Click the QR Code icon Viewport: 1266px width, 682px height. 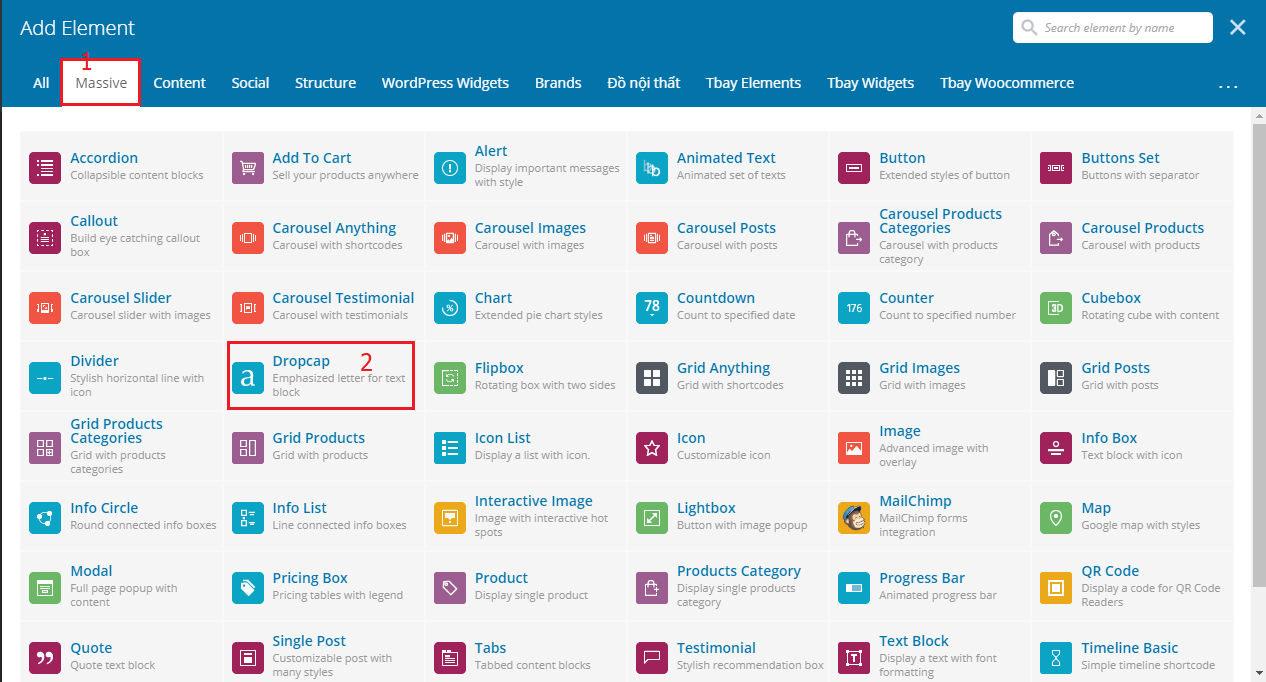pos(1056,587)
